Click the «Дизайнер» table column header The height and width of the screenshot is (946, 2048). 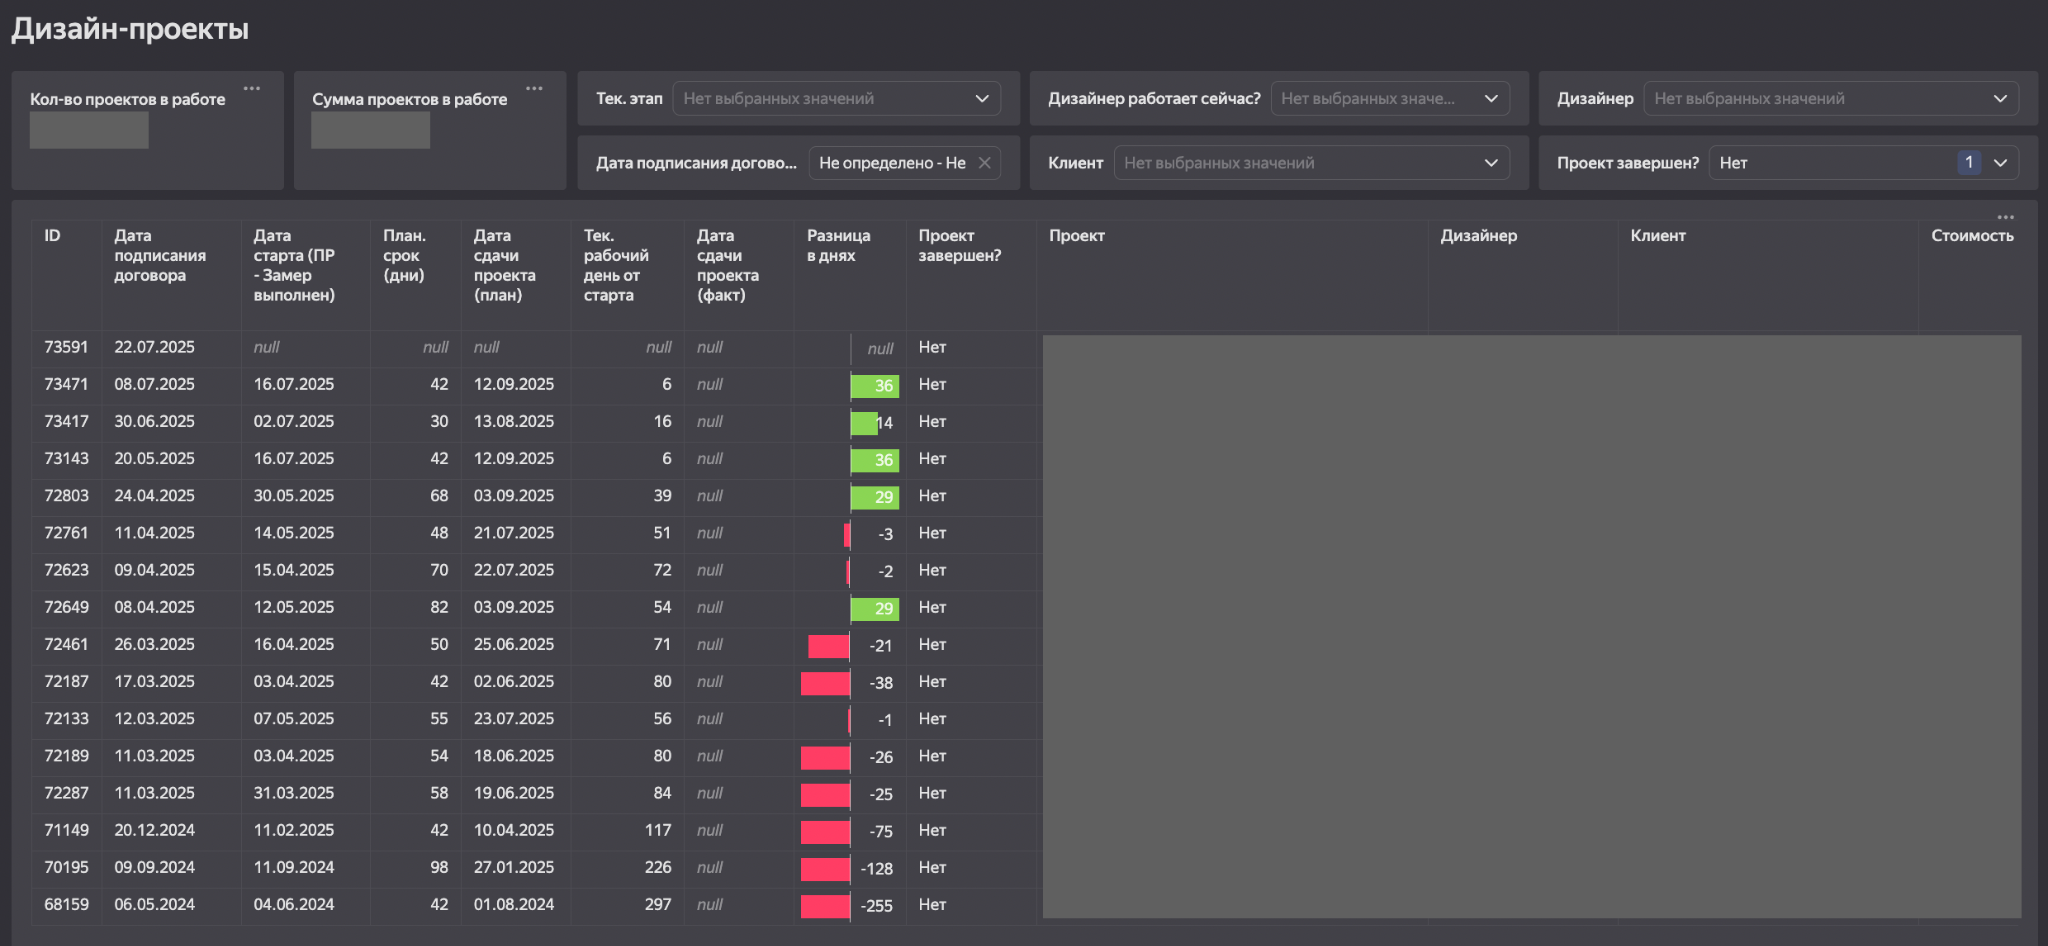tap(1479, 236)
